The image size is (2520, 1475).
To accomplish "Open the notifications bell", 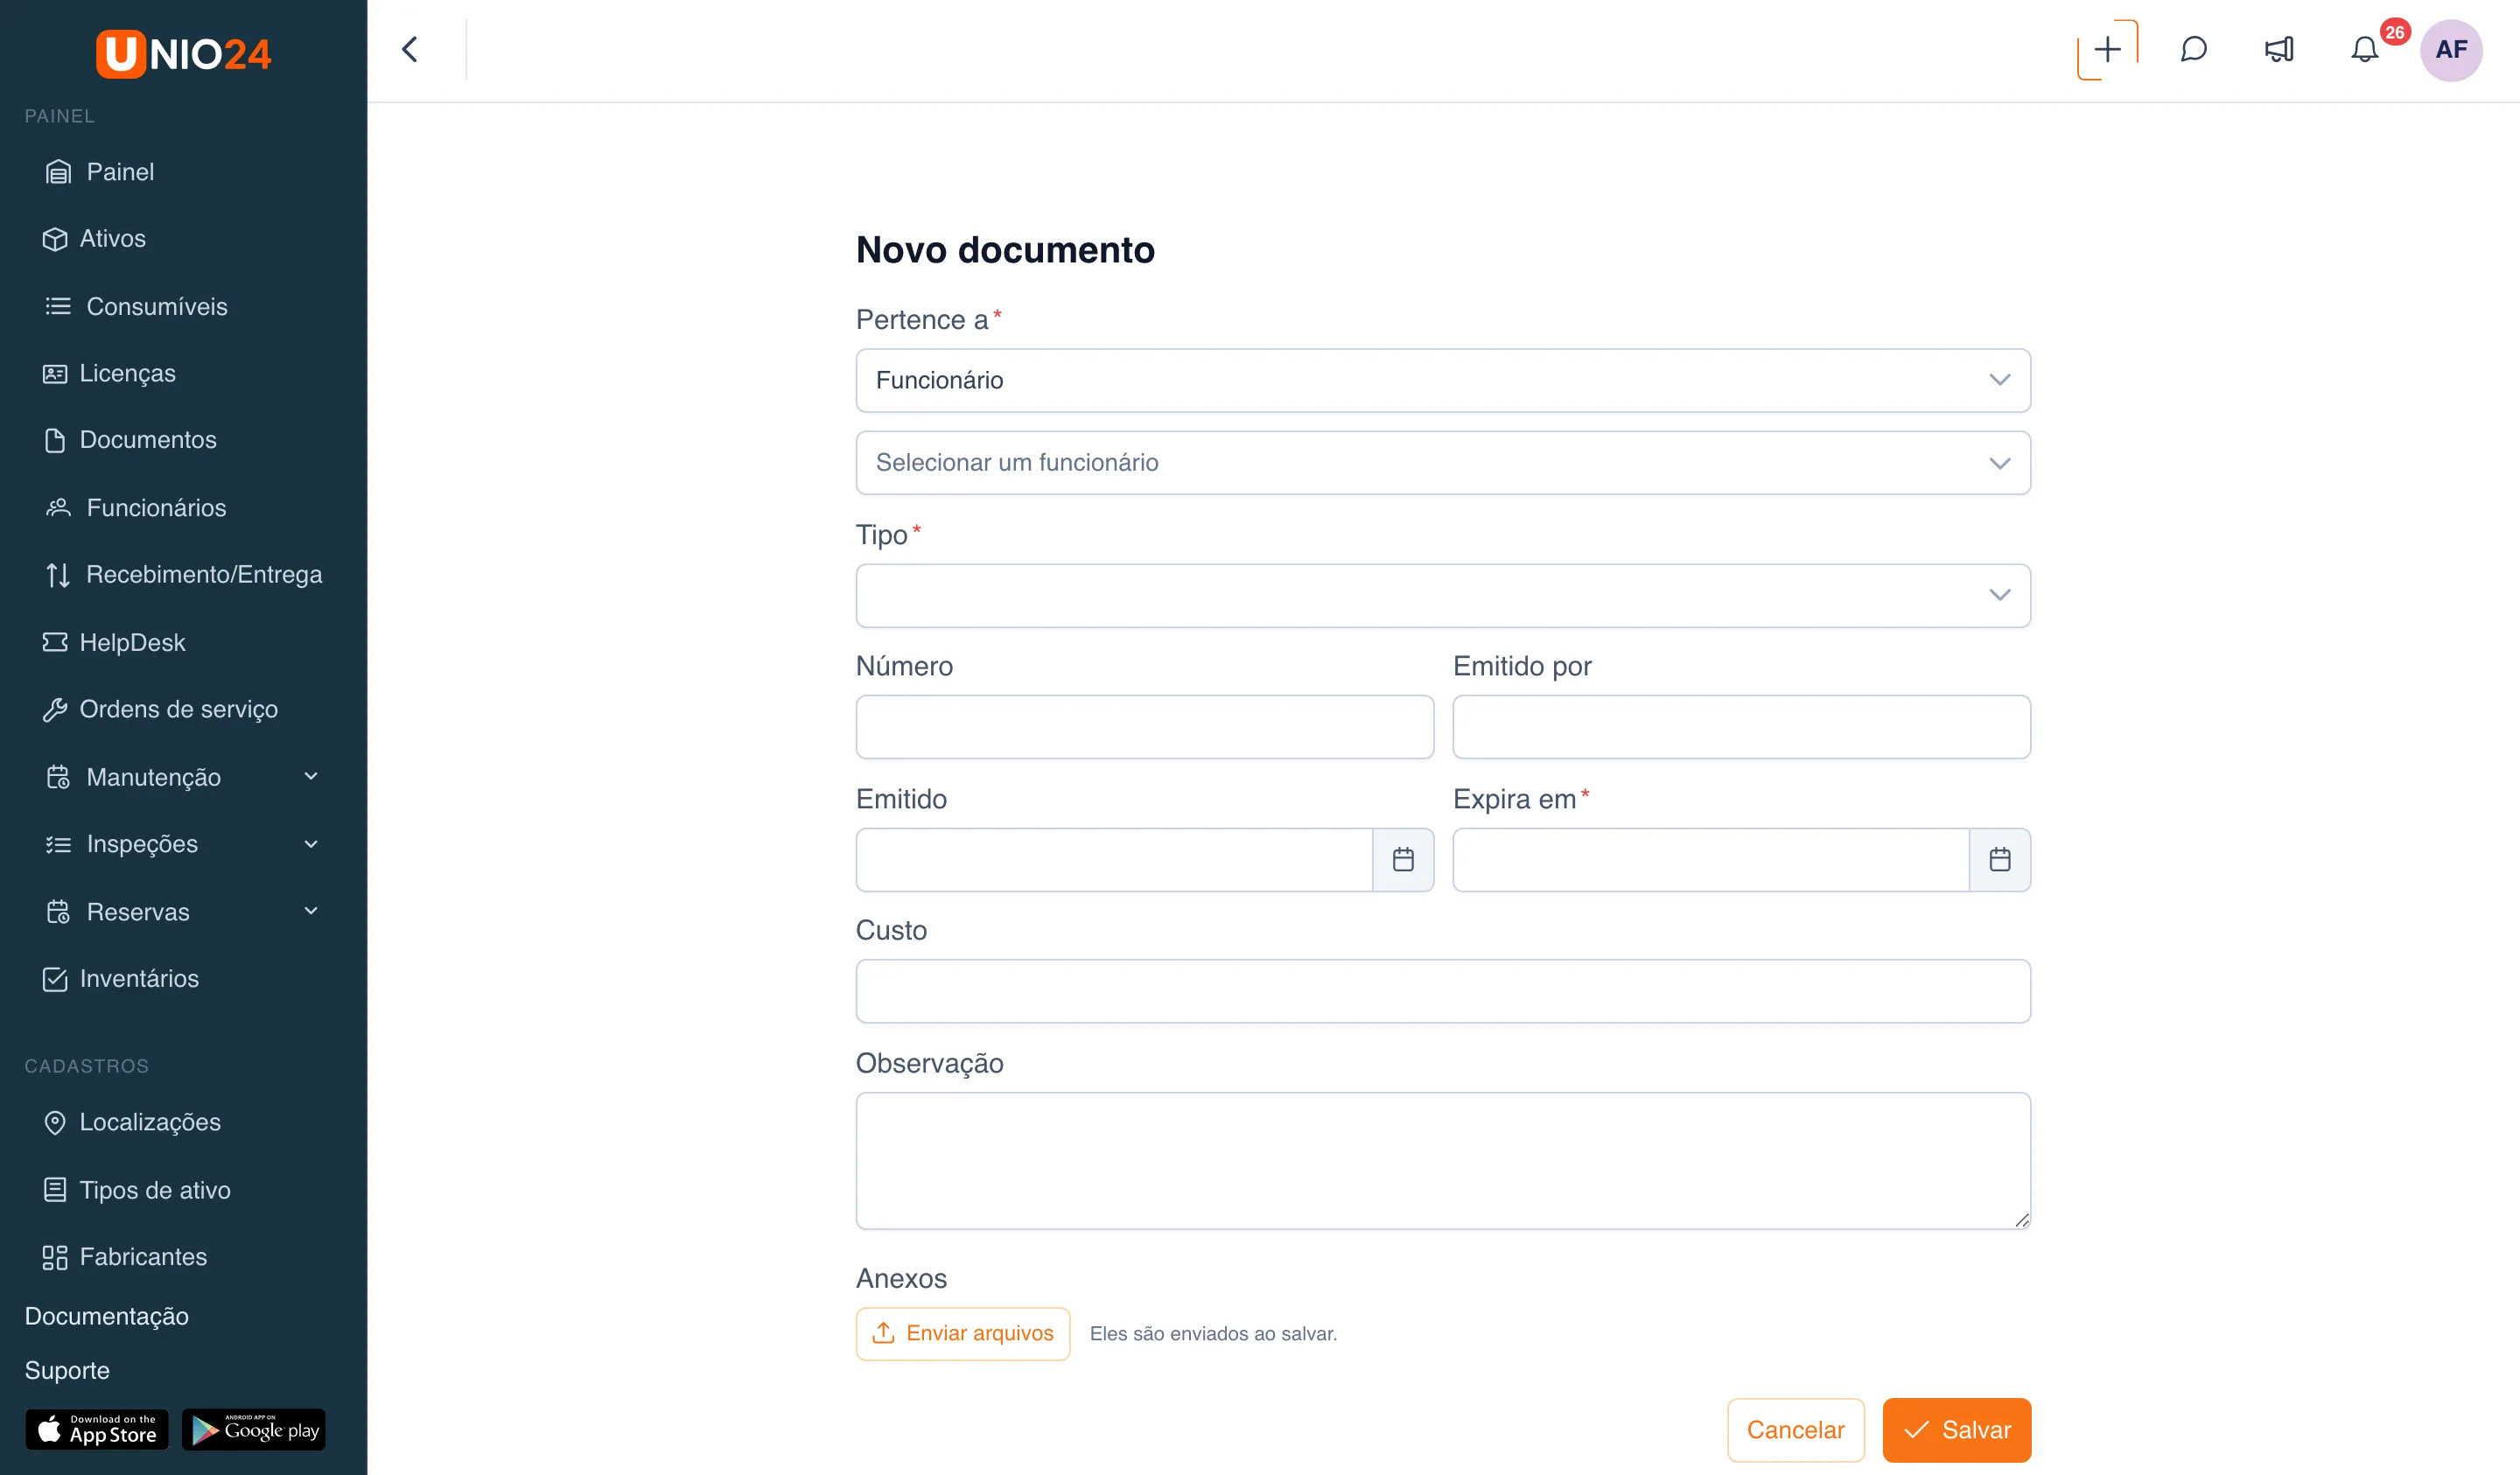I will [x=2364, y=49].
